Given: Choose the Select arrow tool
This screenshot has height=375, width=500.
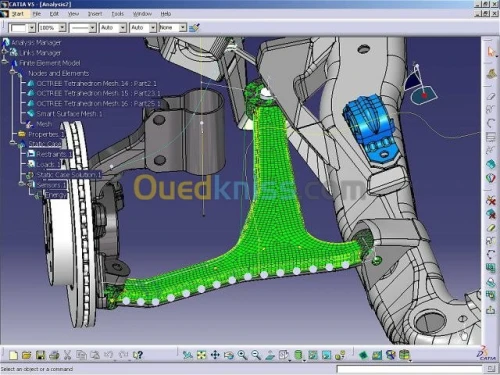Looking at the screenshot, I should [491, 52].
